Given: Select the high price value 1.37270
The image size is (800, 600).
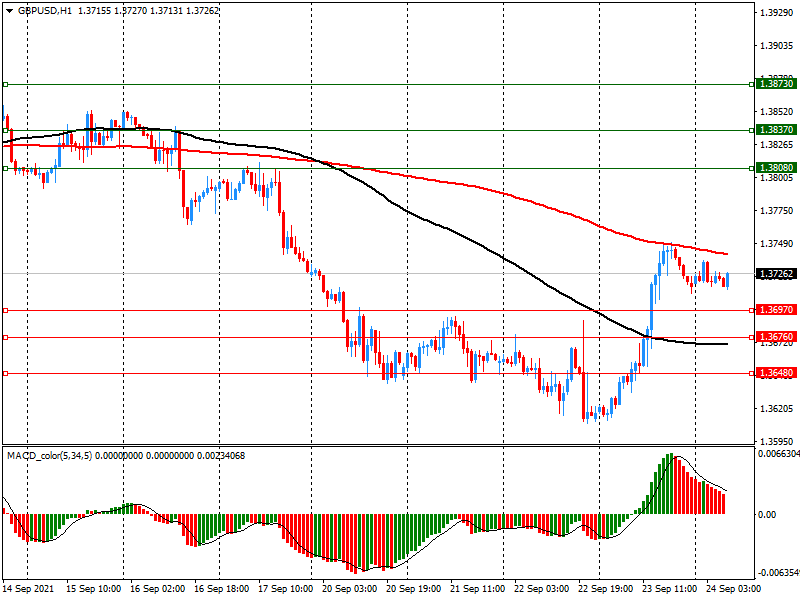Looking at the screenshot, I should click(x=130, y=11).
